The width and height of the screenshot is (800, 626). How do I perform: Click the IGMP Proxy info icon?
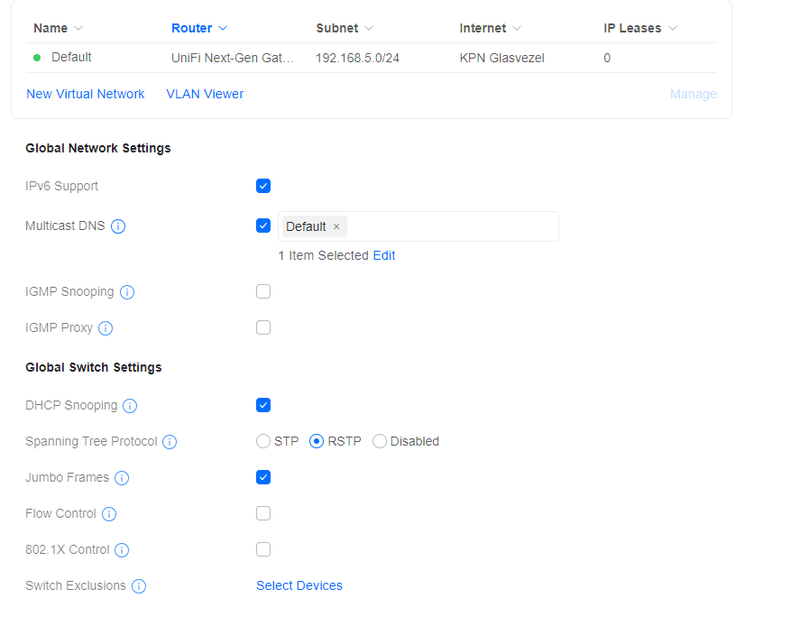106,328
